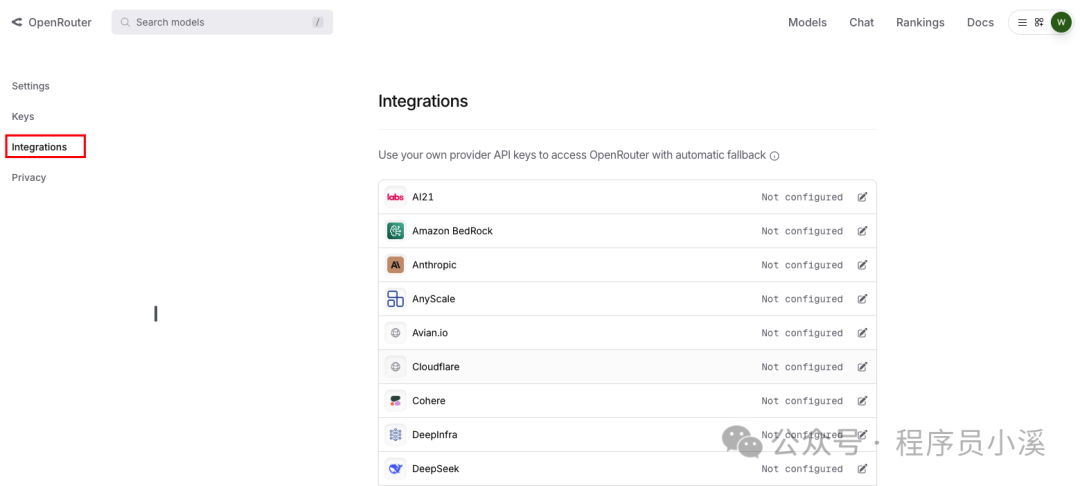The image size is (1080, 486).
Task: Click the Cloudflare edit pencil icon
Action: coord(862,367)
